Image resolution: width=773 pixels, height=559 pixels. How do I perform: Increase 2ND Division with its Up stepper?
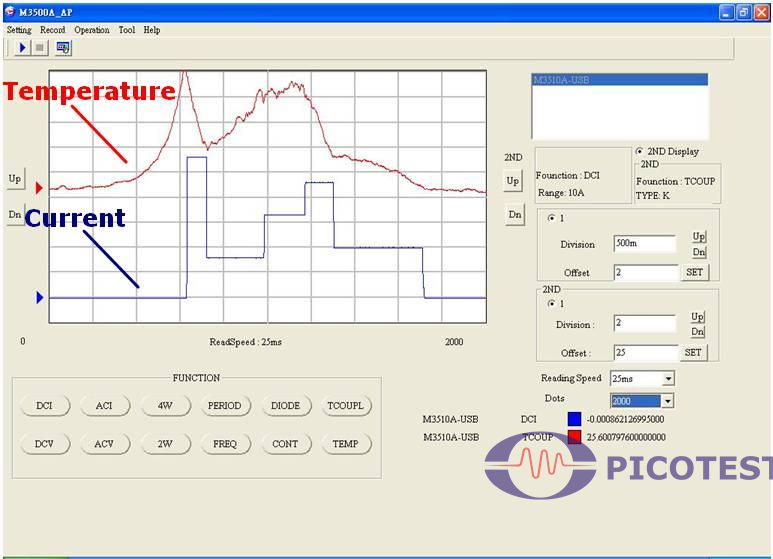tap(697, 316)
